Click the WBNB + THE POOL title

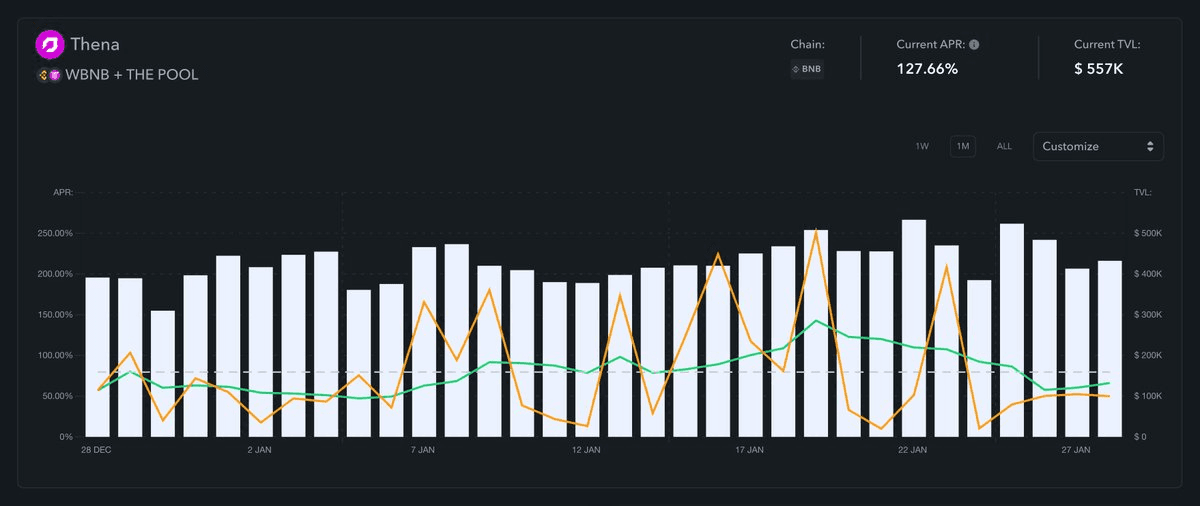tap(132, 75)
